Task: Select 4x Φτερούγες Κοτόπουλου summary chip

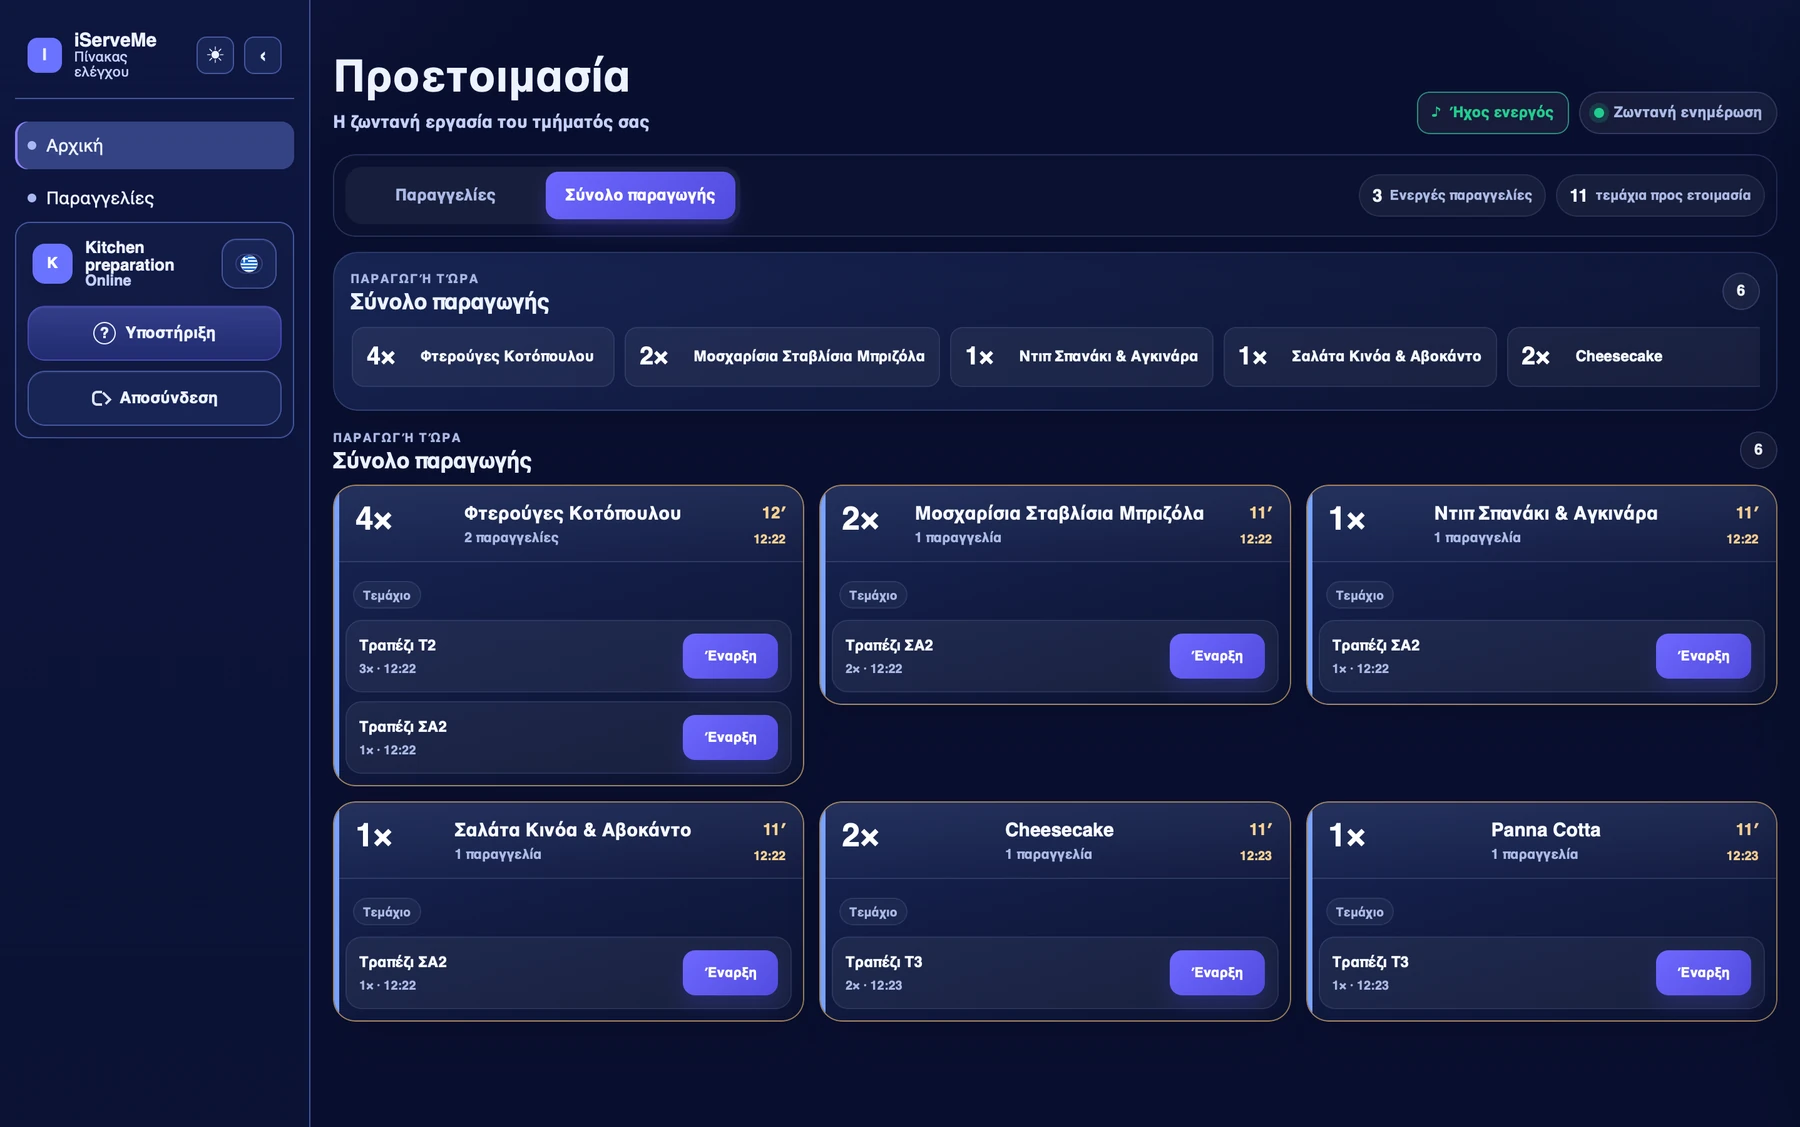Action: (x=483, y=357)
